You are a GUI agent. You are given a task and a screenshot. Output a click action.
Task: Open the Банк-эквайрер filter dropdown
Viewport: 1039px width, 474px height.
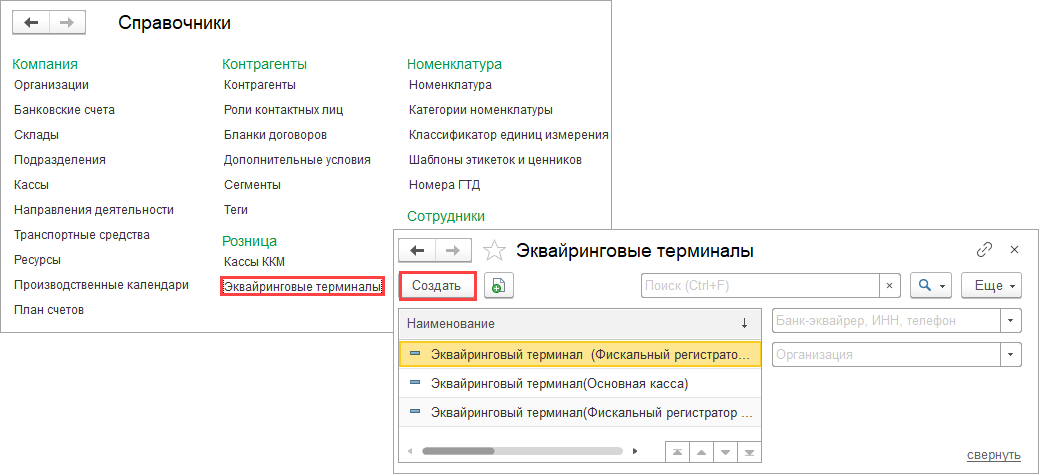(1010, 321)
